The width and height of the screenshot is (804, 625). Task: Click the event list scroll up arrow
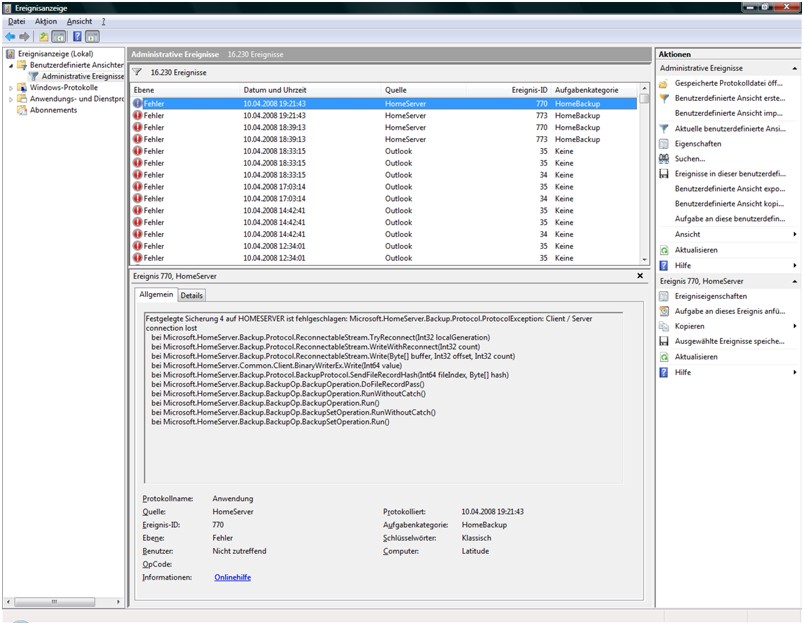click(x=645, y=89)
